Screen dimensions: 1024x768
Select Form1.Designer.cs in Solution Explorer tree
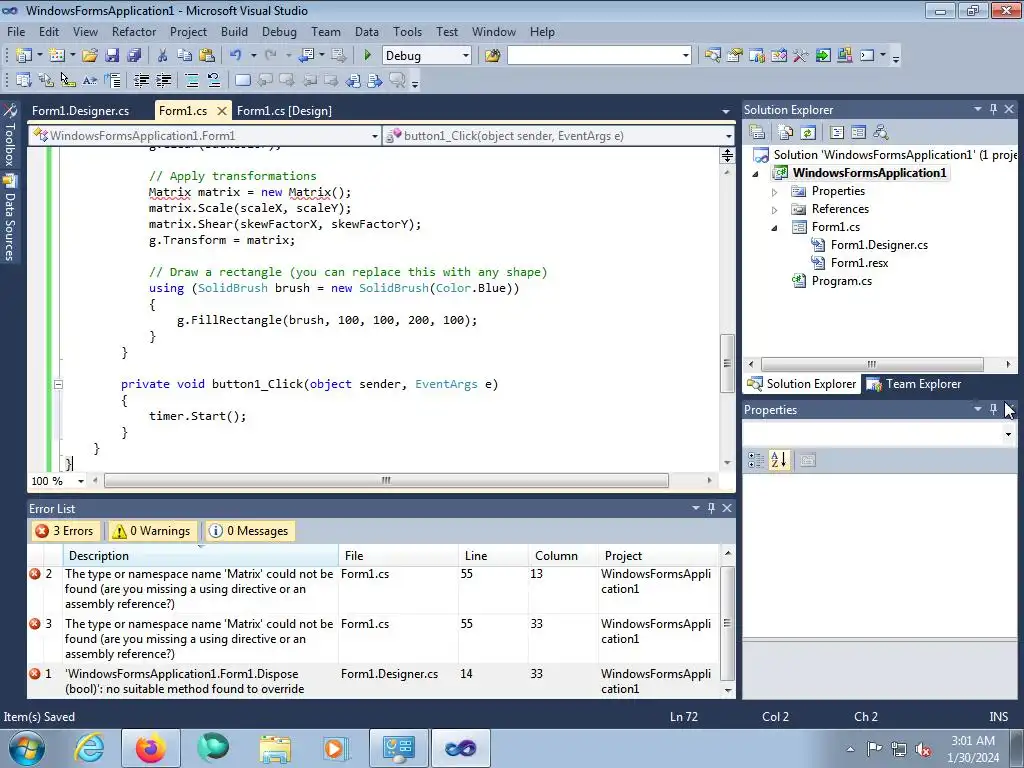coord(879,245)
